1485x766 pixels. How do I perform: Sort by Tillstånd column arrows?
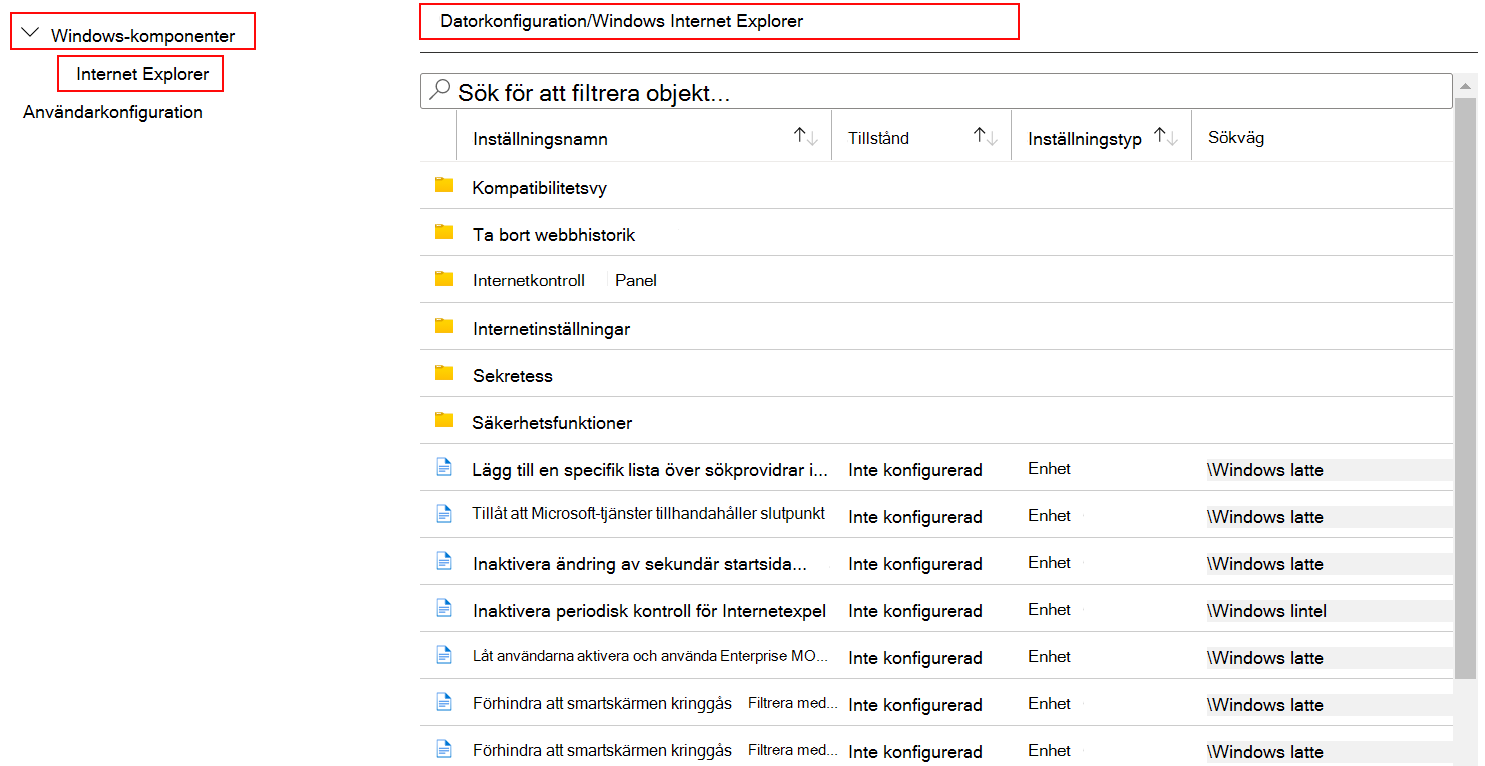986,136
